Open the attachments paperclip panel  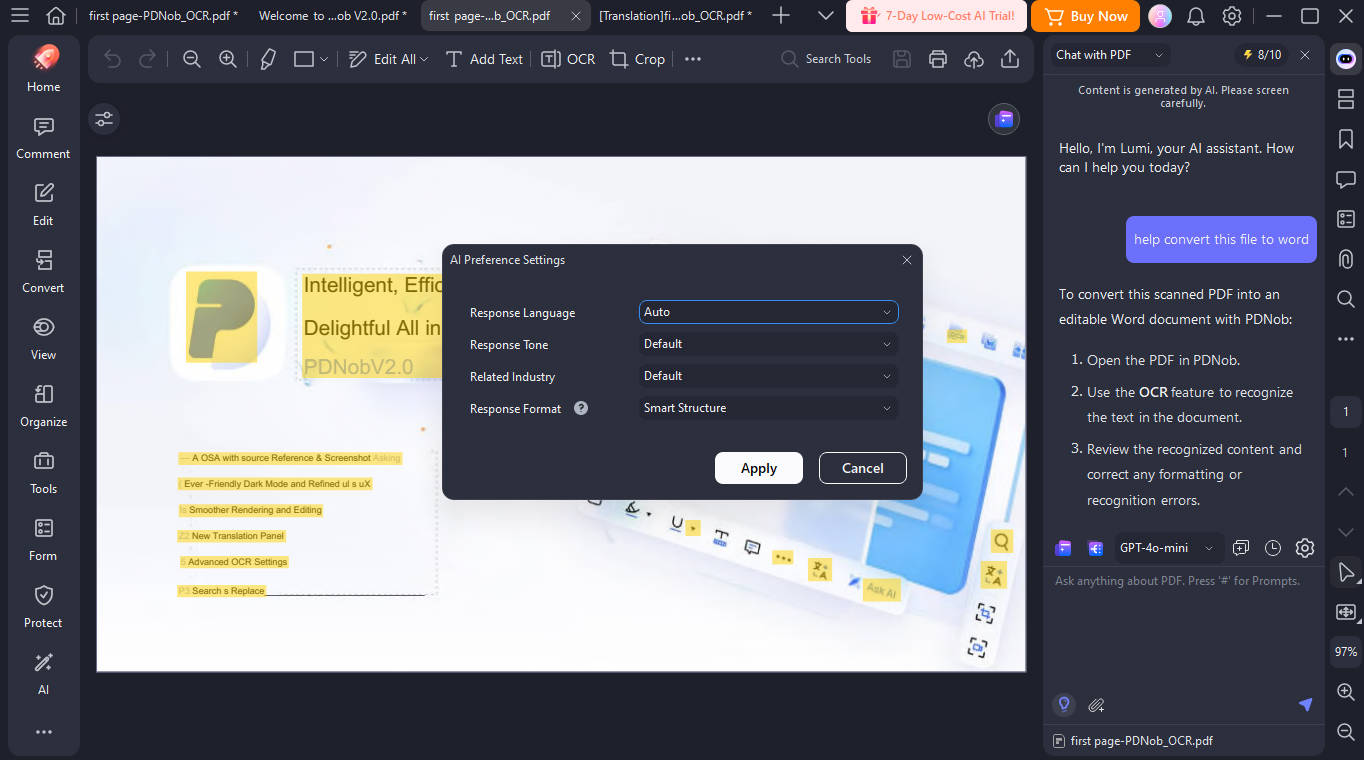(1345, 259)
